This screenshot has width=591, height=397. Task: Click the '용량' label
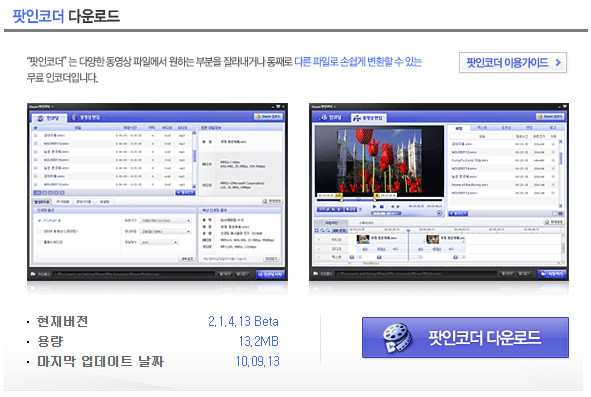coord(50,342)
